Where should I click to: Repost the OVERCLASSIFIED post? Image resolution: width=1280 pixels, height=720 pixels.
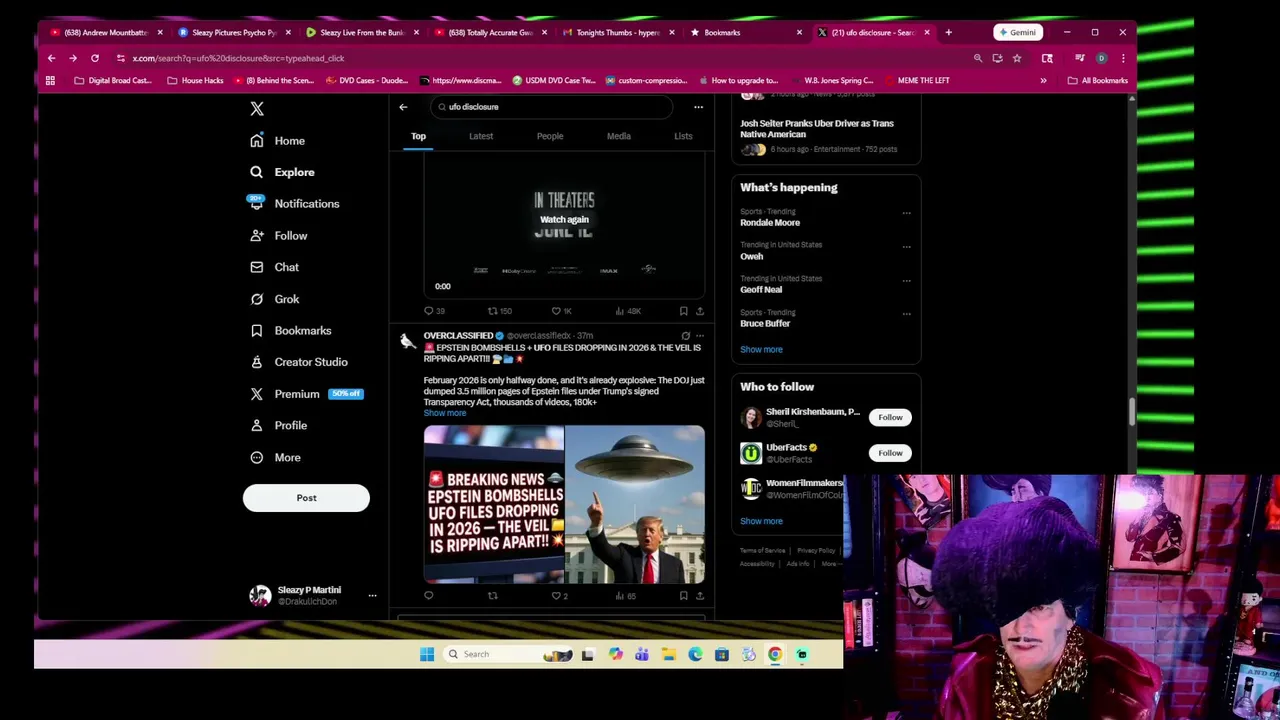pyautogui.click(x=492, y=596)
